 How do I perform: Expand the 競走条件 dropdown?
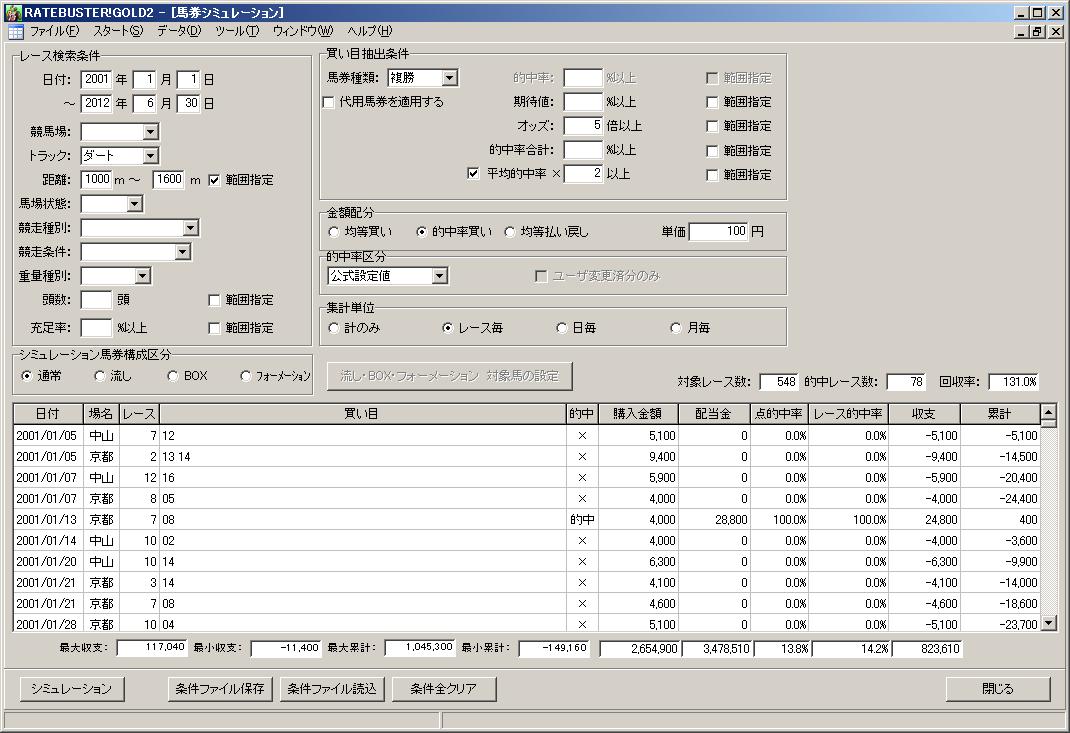click(182, 252)
